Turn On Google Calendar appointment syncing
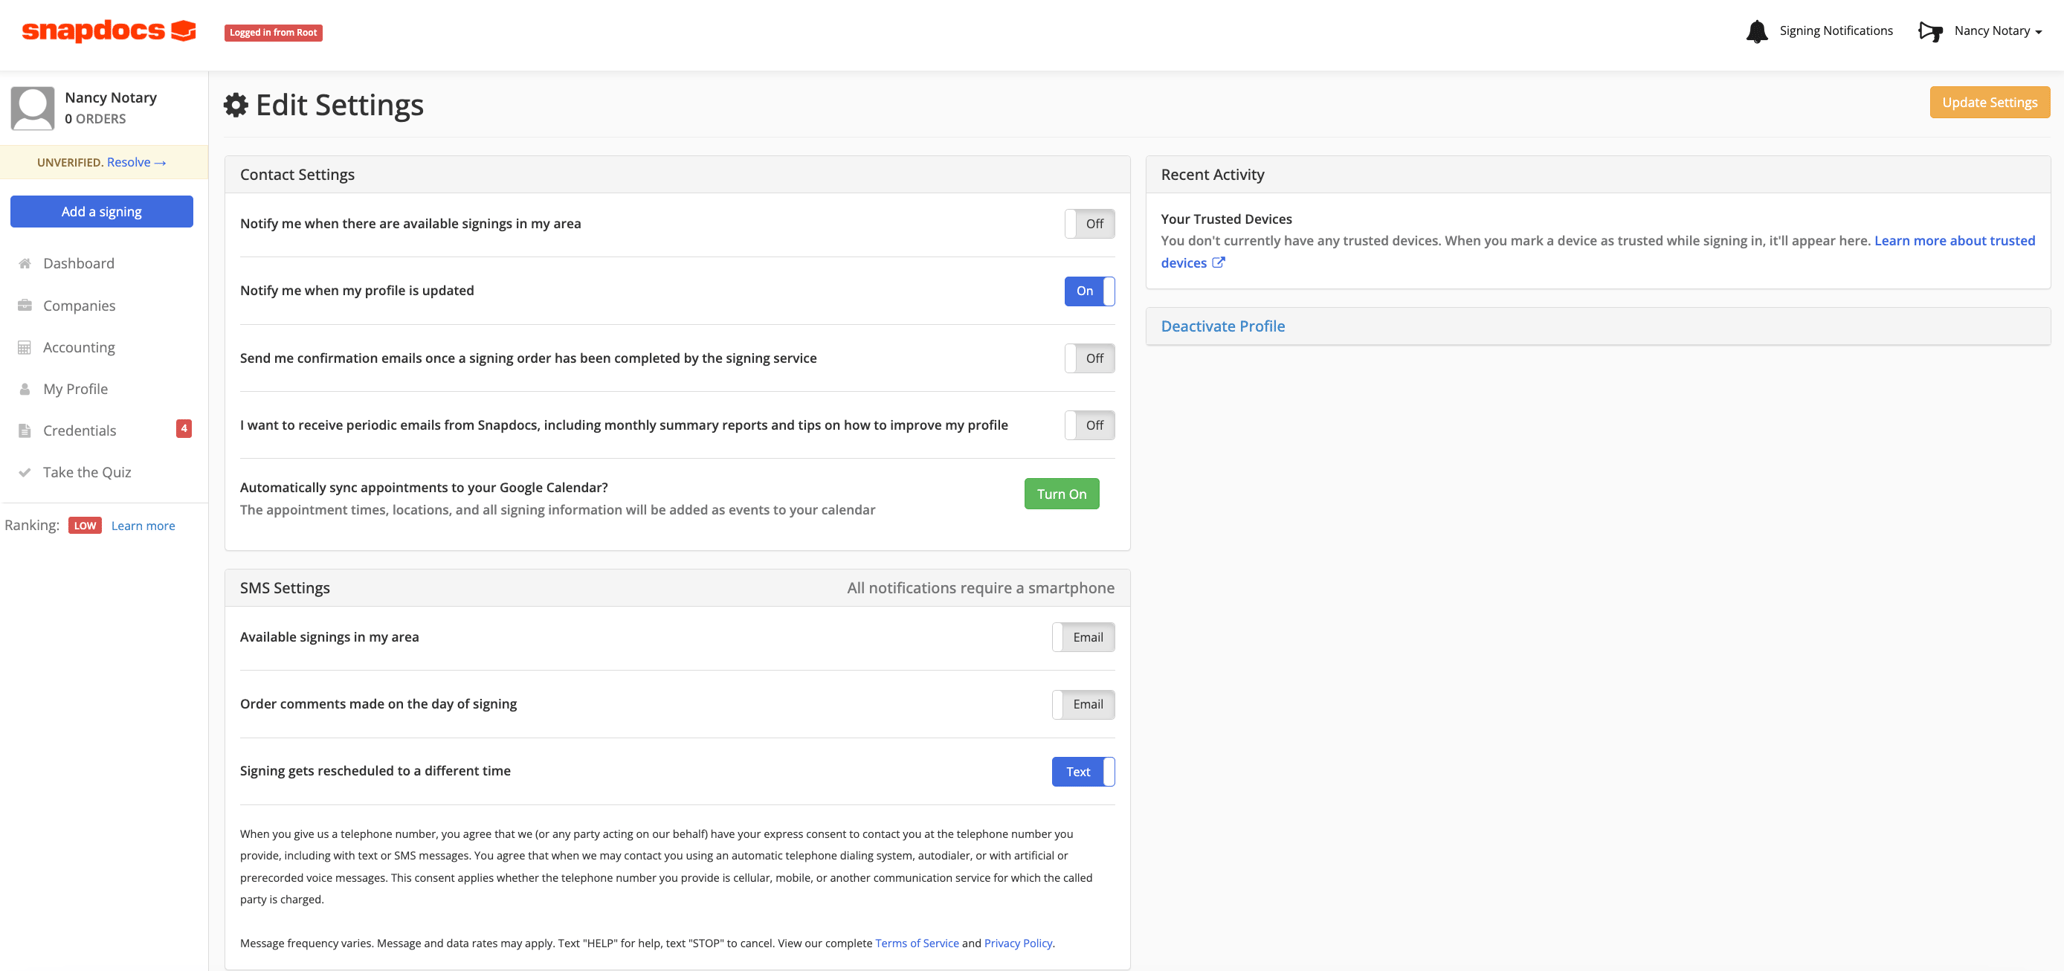This screenshot has height=971, width=2064. click(1061, 493)
